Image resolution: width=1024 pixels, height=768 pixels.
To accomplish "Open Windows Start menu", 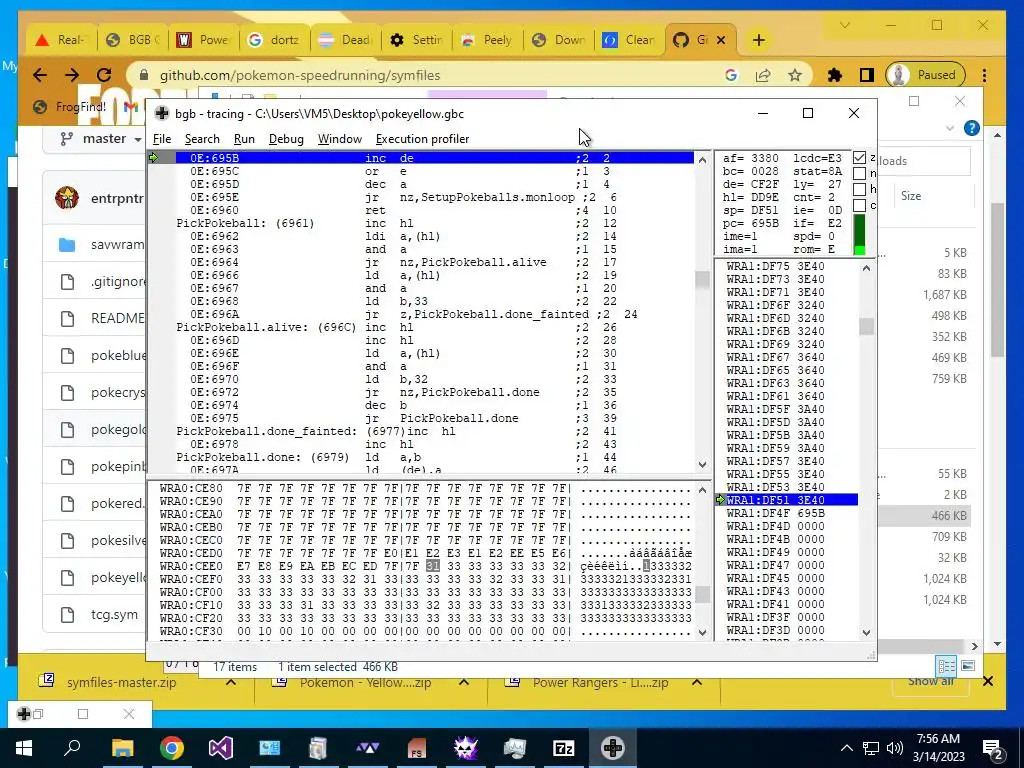I will (24, 748).
